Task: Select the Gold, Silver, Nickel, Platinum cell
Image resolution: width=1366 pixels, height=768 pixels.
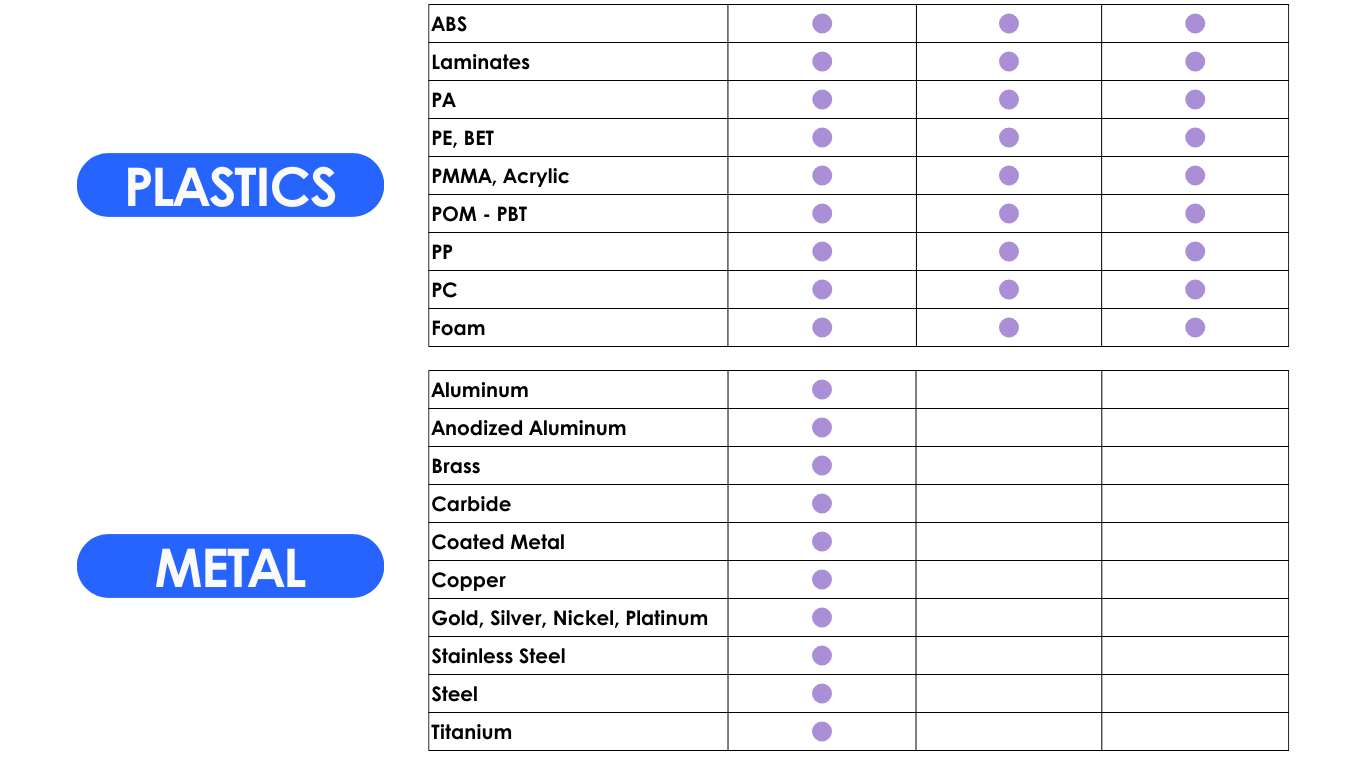Action: pos(578,618)
